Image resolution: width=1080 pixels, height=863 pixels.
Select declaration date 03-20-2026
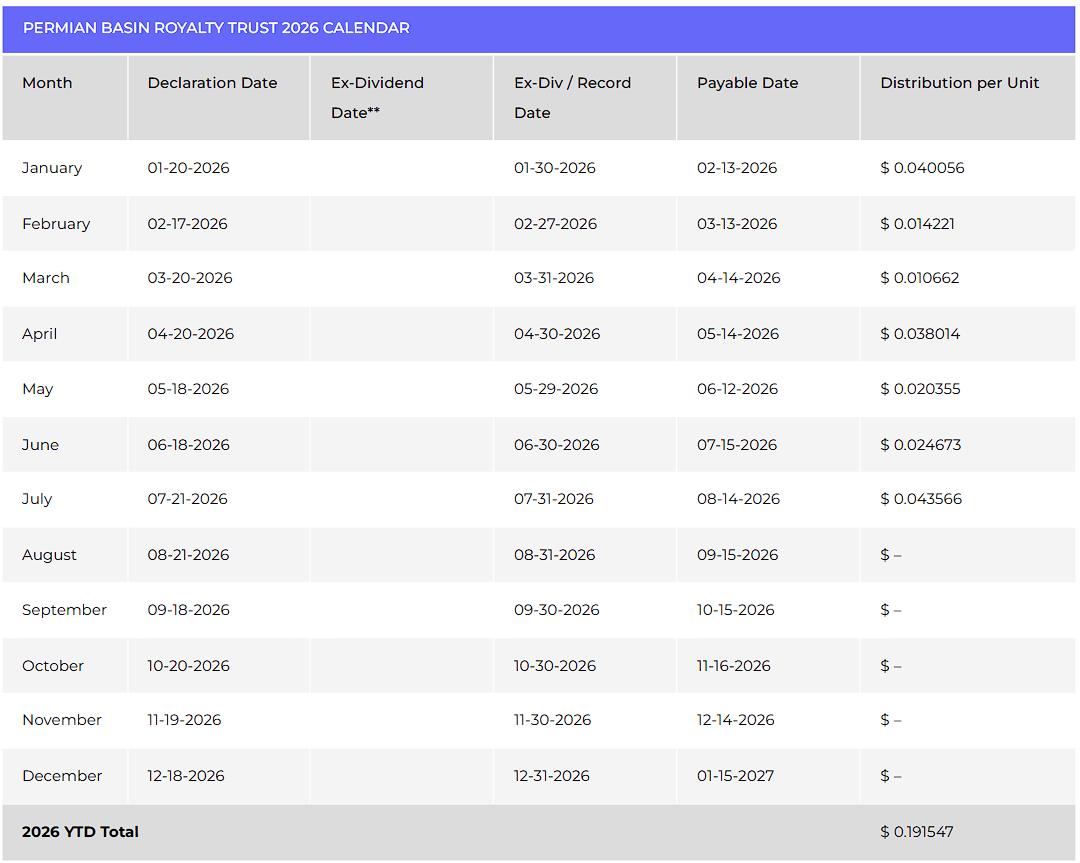[x=190, y=278]
